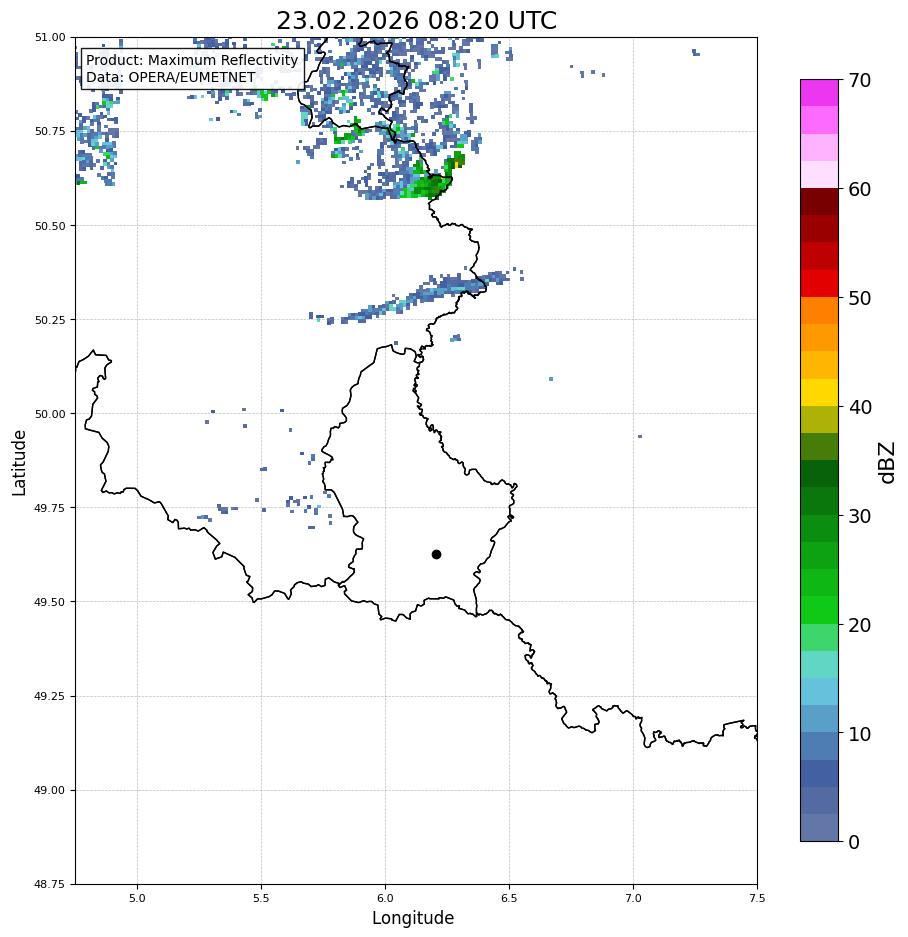The height and width of the screenshot is (937, 908).
Task: Click the 30 tick label on the colorbar
Action: click(860, 516)
